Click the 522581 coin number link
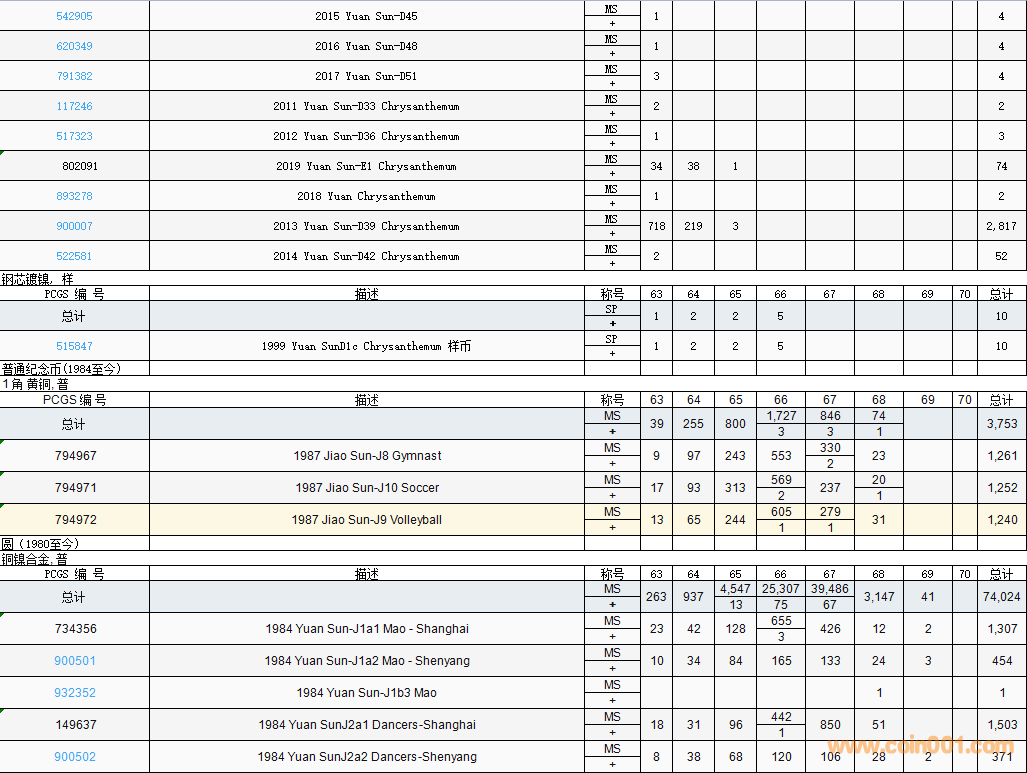 click(x=74, y=256)
